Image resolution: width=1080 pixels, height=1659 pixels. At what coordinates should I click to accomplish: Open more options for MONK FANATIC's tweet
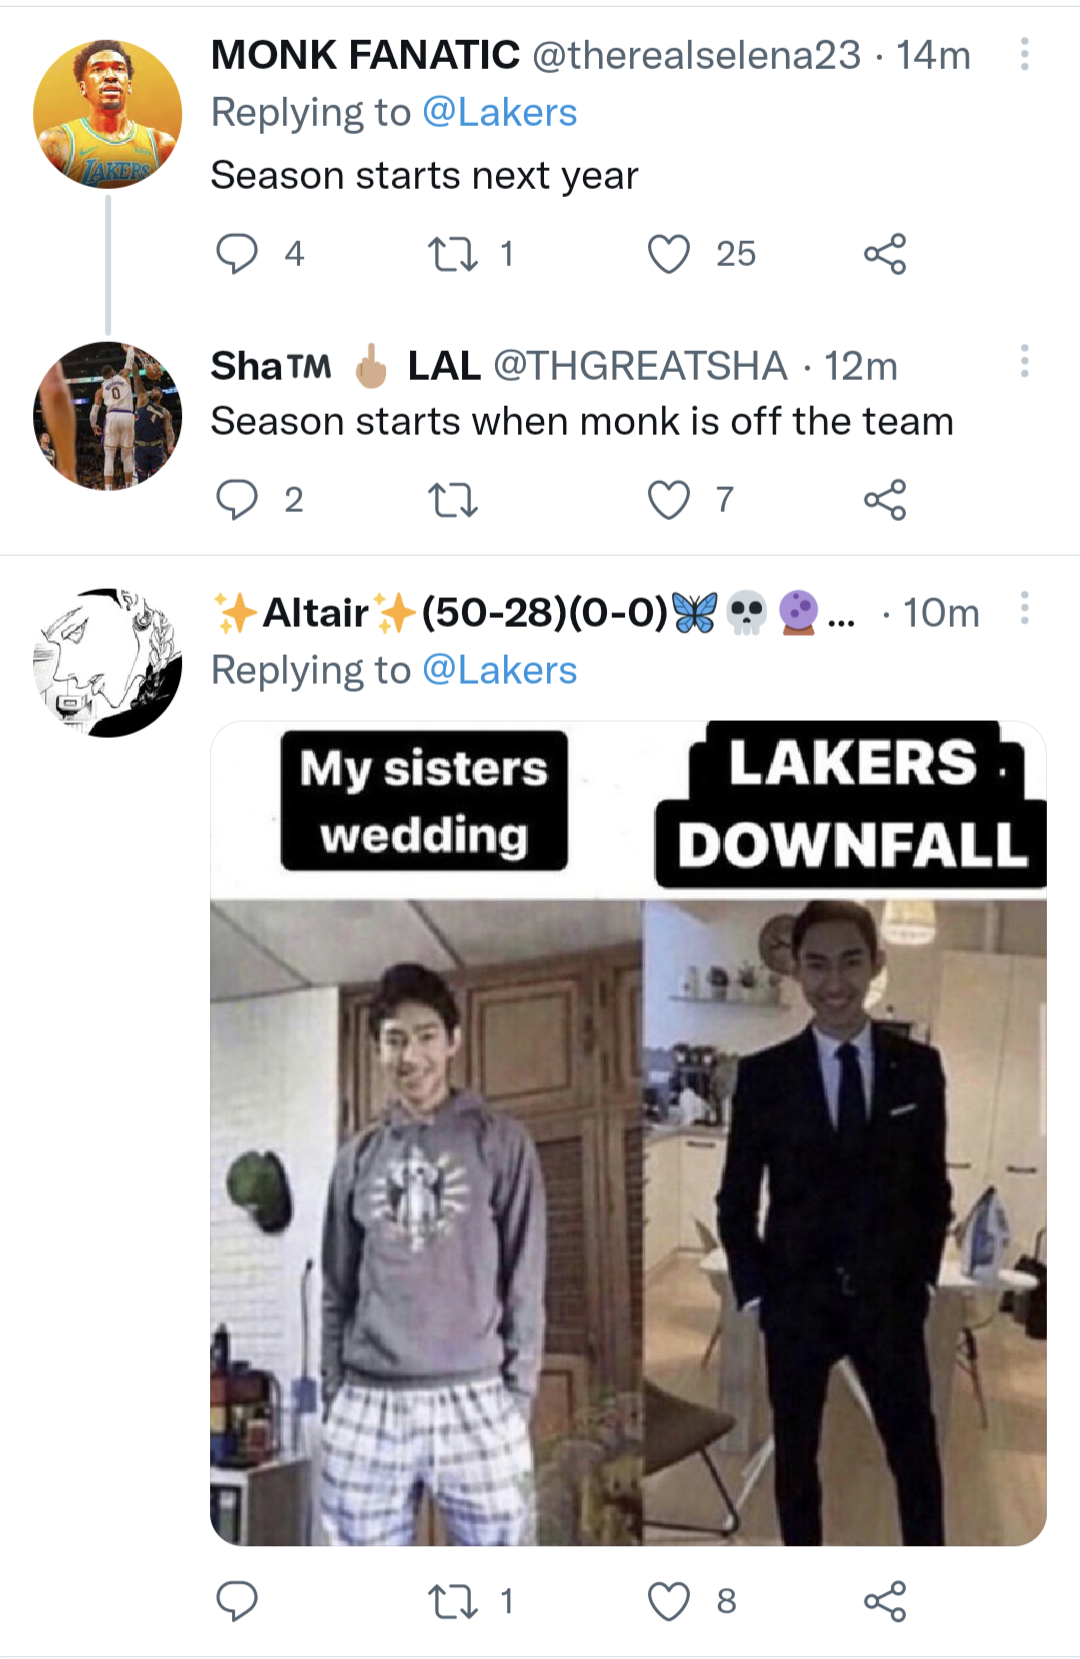pyautogui.click(x=1024, y=54)
